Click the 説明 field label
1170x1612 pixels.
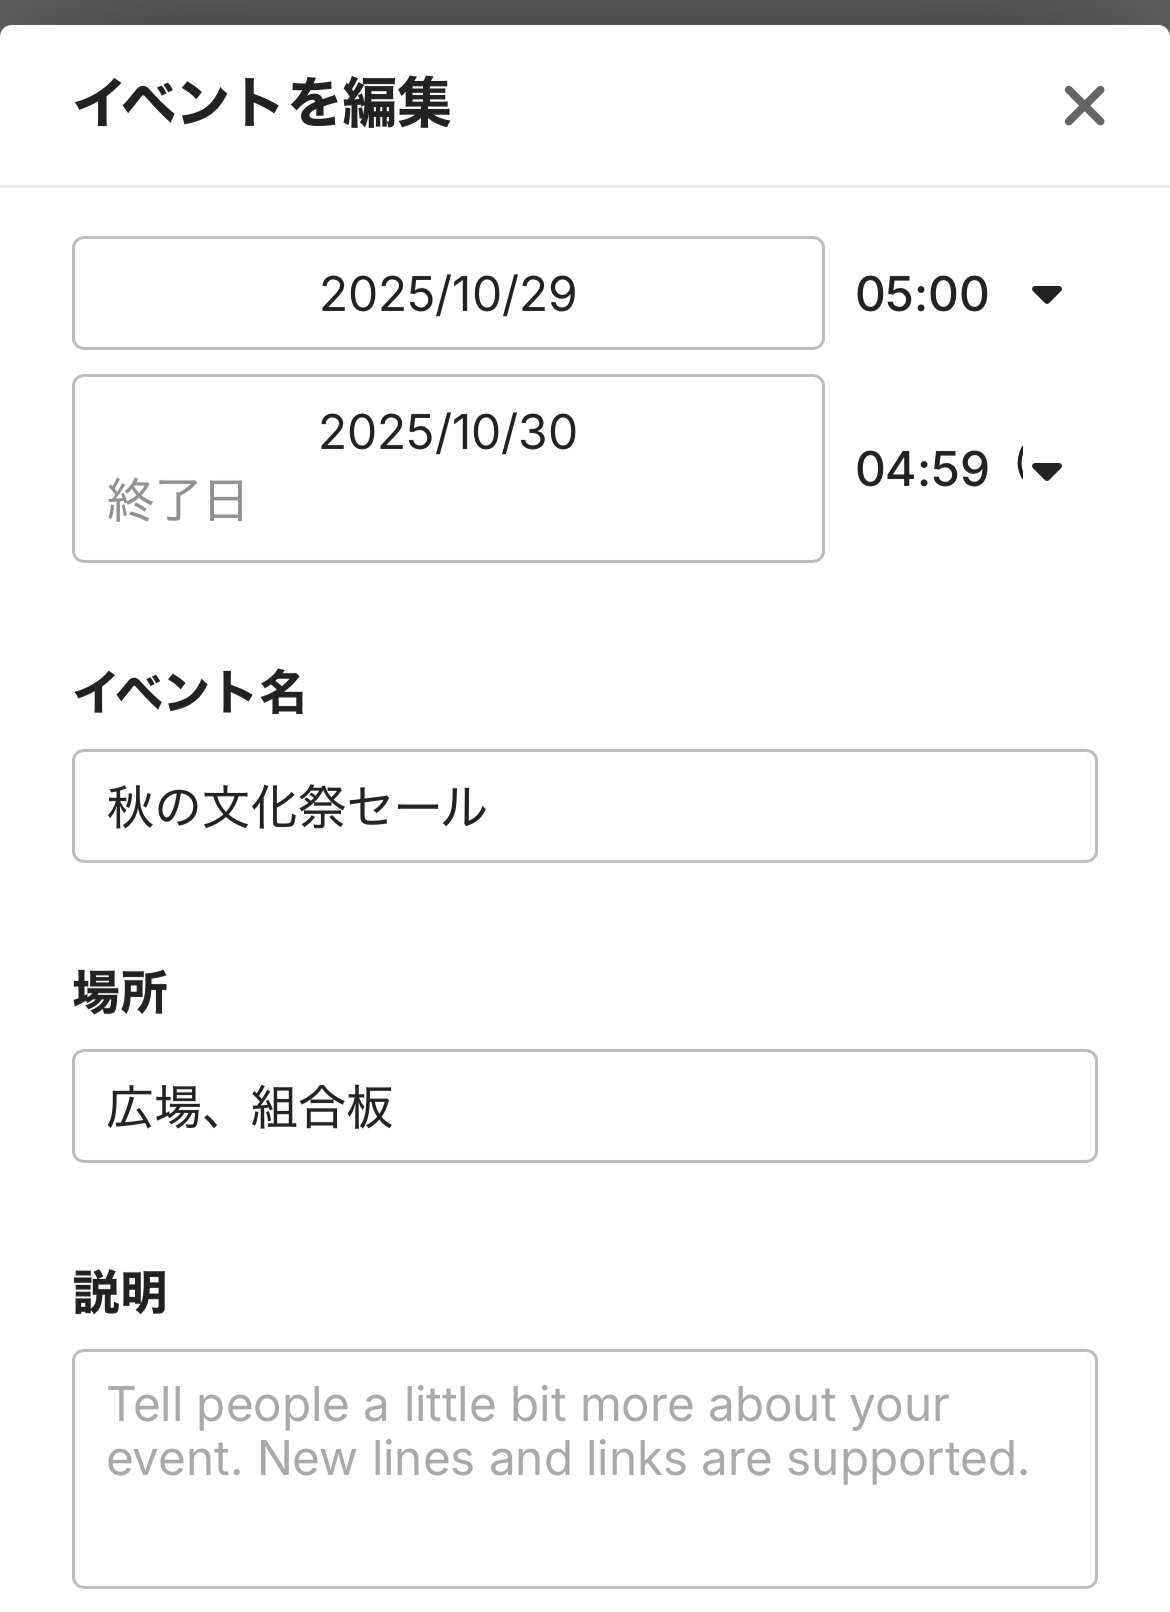click(x=120, y=1292)
